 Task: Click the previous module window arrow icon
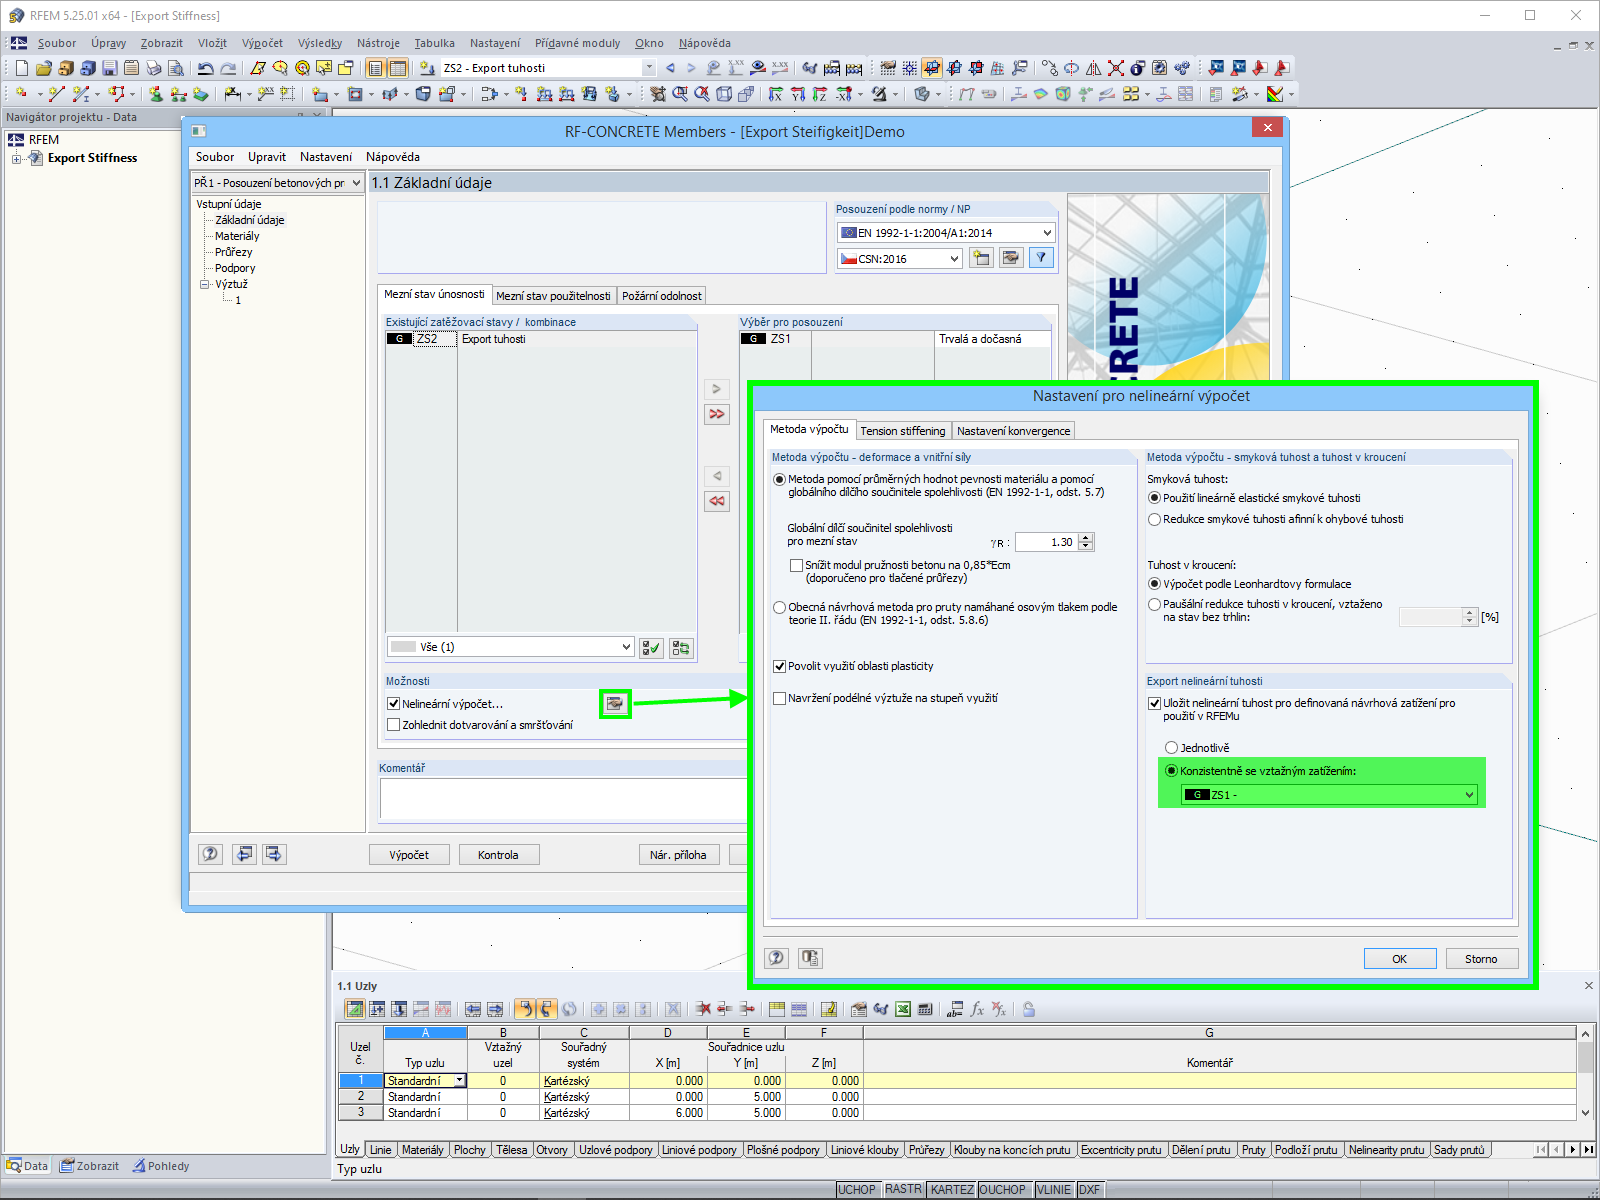(244, 854)
